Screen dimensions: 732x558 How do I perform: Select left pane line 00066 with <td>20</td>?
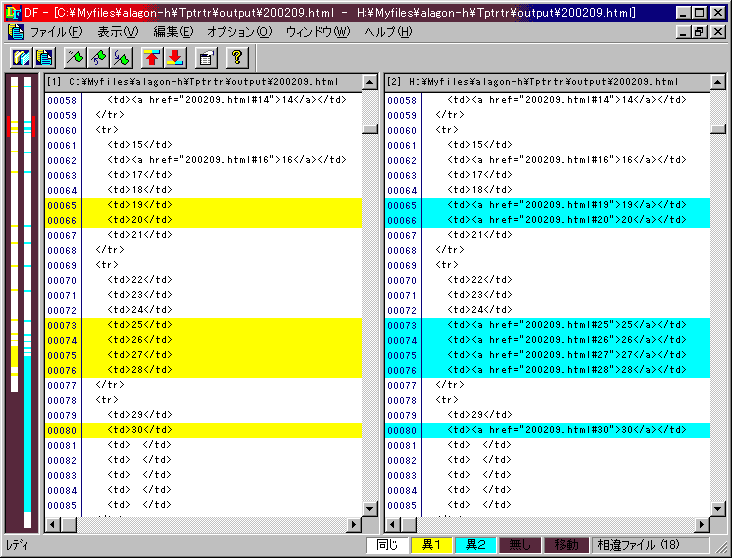coord(204,220)
